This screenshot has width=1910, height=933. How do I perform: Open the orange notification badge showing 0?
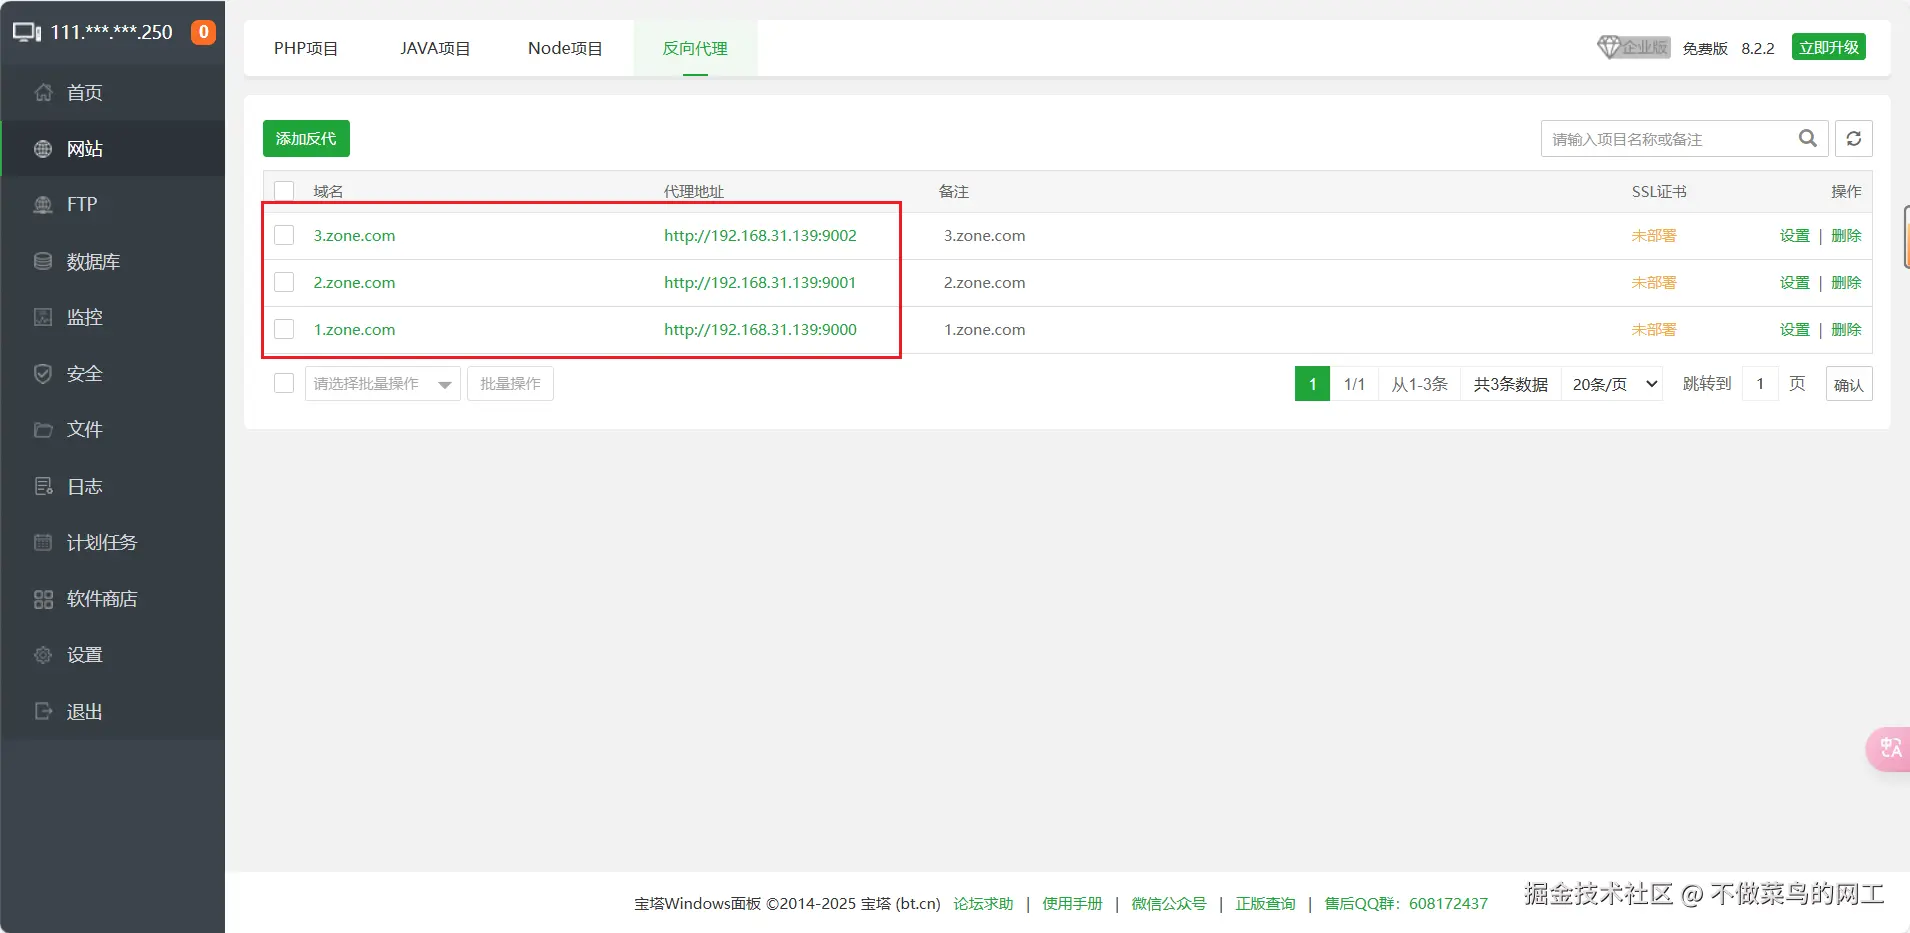click(x=203, y=32)
